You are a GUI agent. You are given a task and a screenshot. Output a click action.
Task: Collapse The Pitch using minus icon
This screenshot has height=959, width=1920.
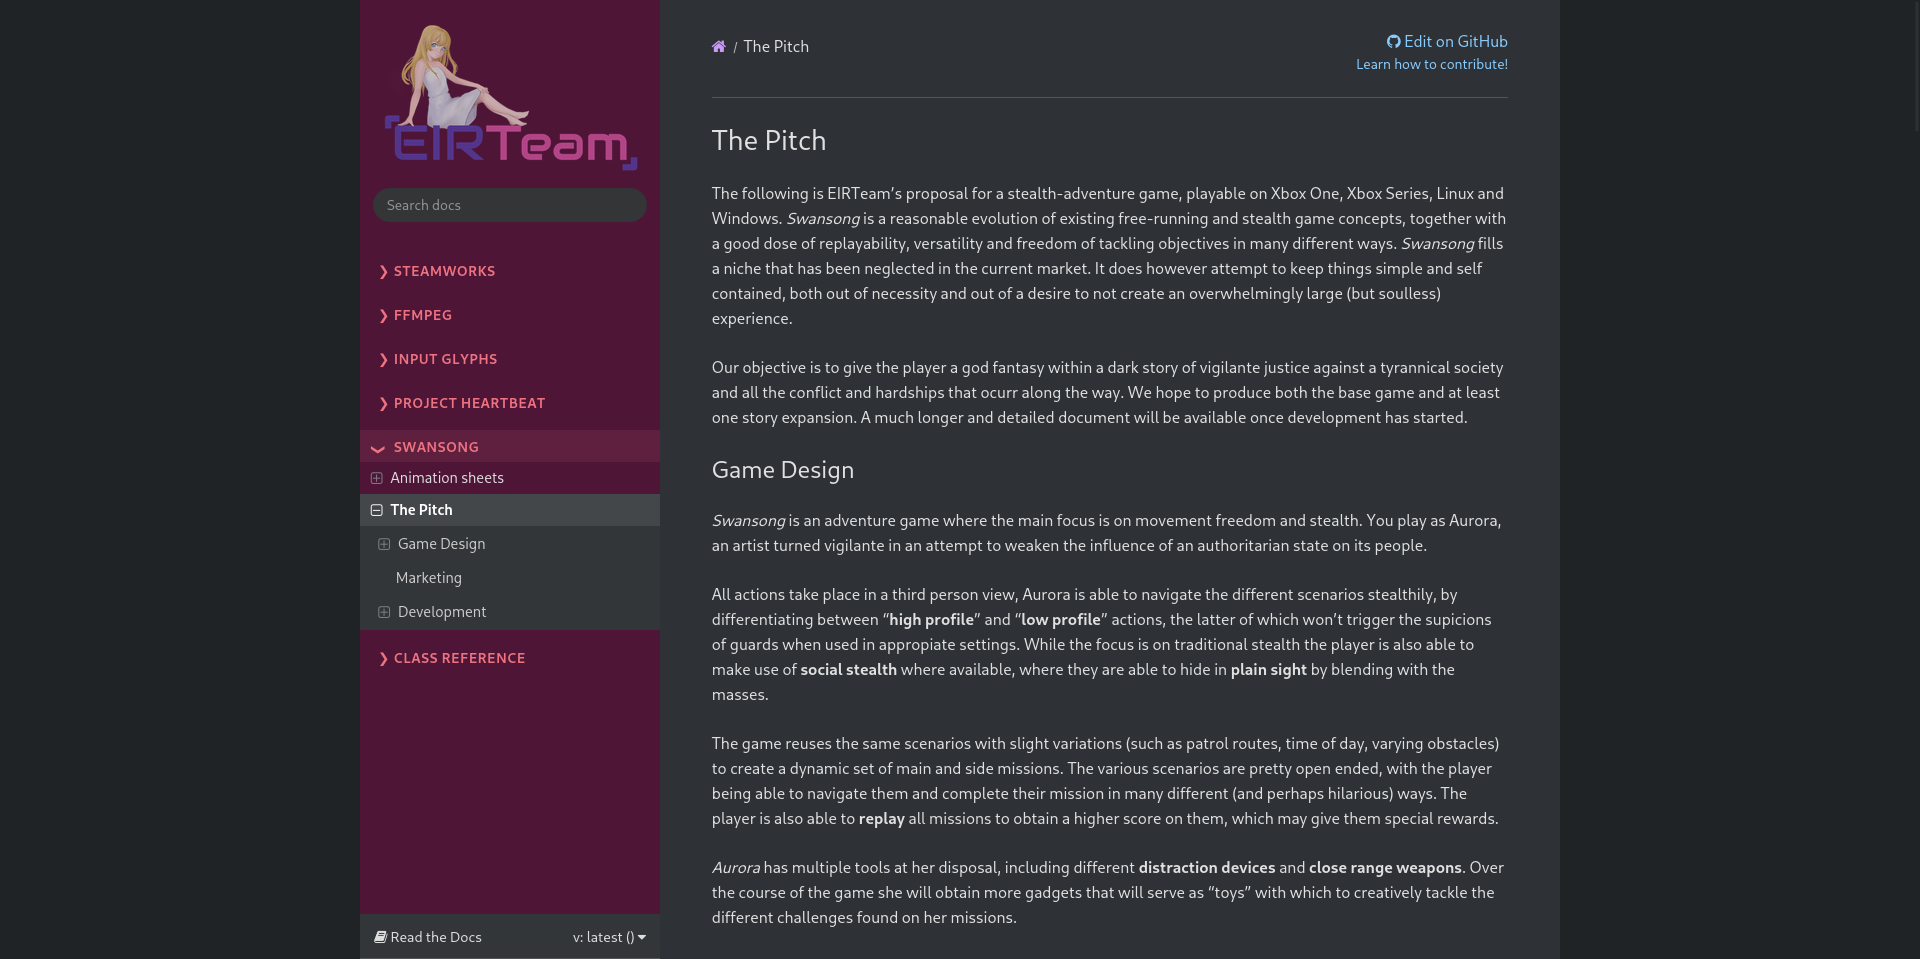pyautogui.click(x=377, y=510)
